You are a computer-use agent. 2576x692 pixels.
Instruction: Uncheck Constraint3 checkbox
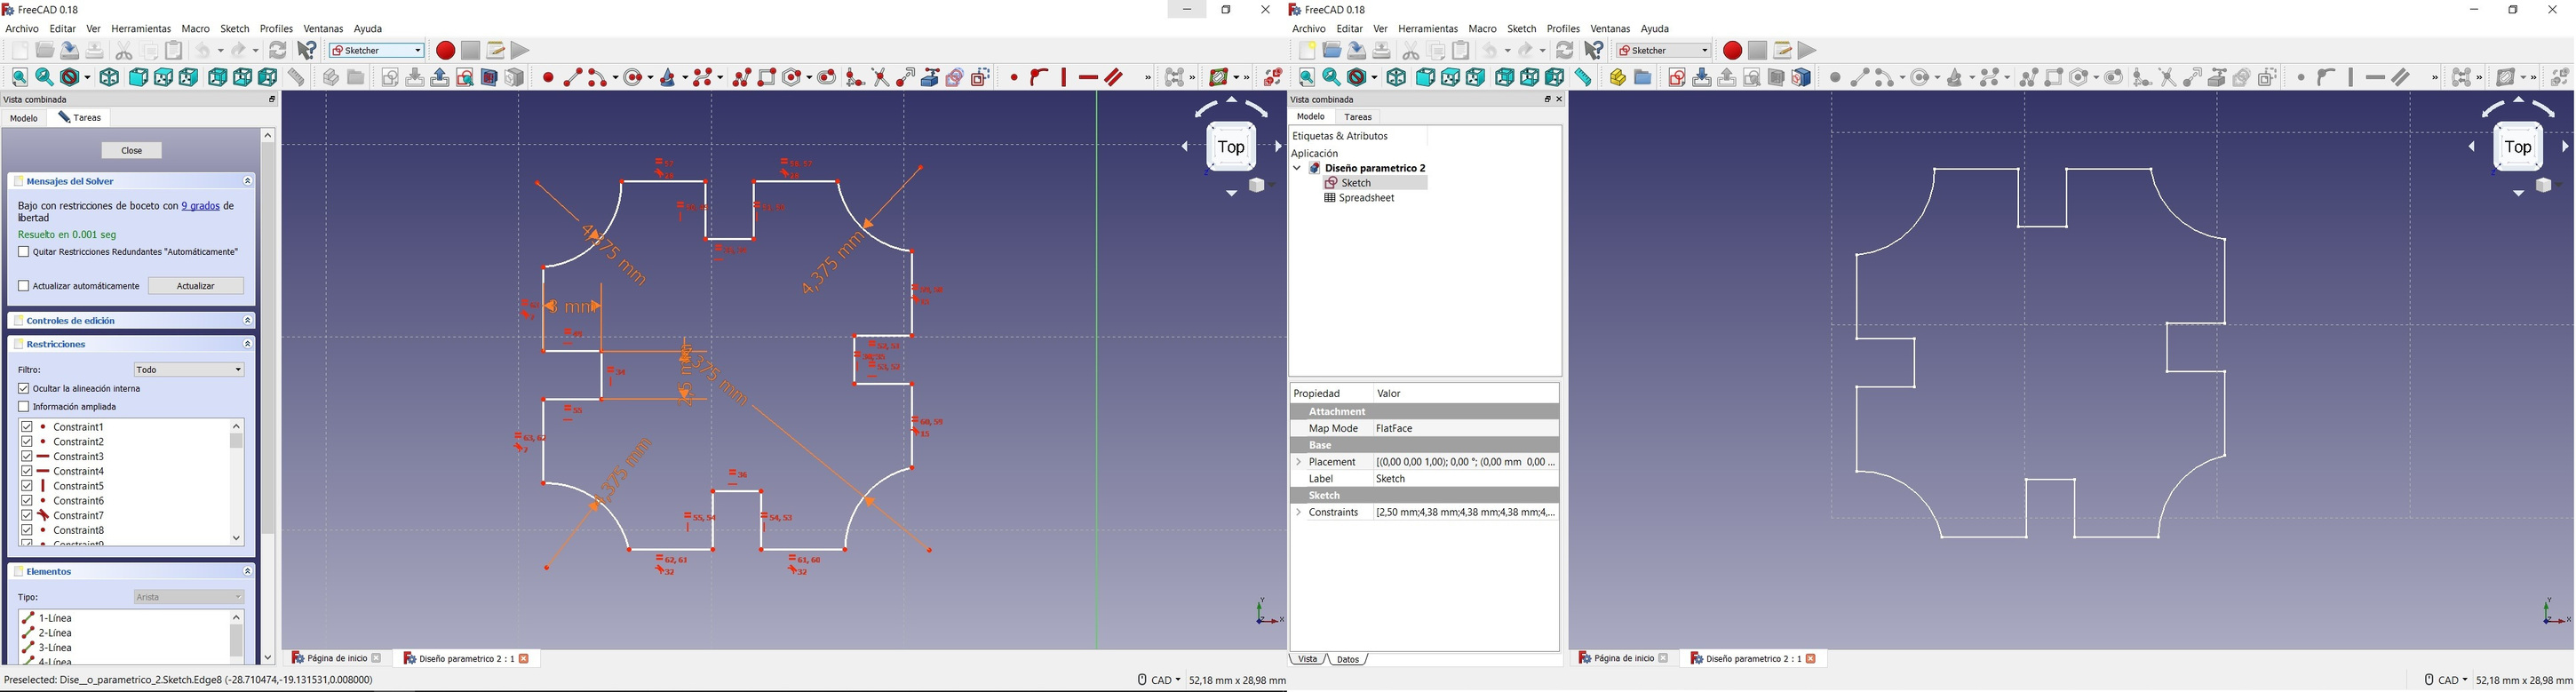27,456
